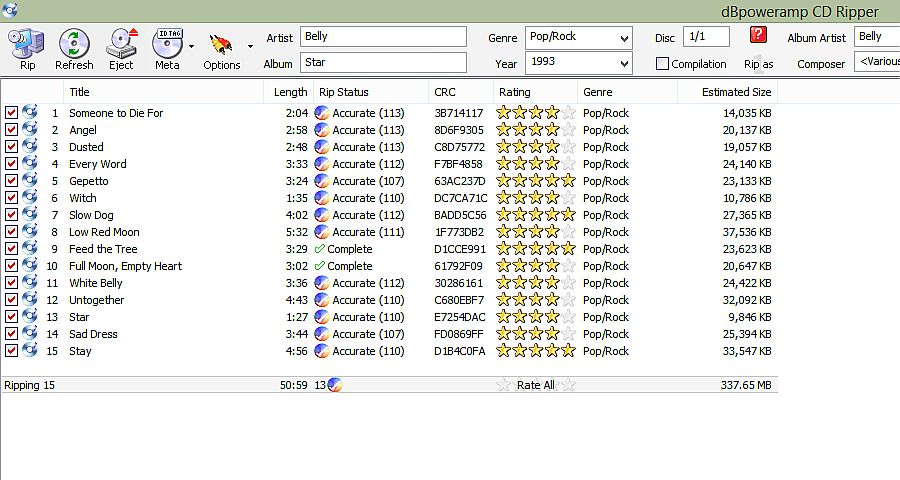This screenshot has width=900, height=480.
Task: Click Rate All in footer row
Action: [x=536, y=385]
